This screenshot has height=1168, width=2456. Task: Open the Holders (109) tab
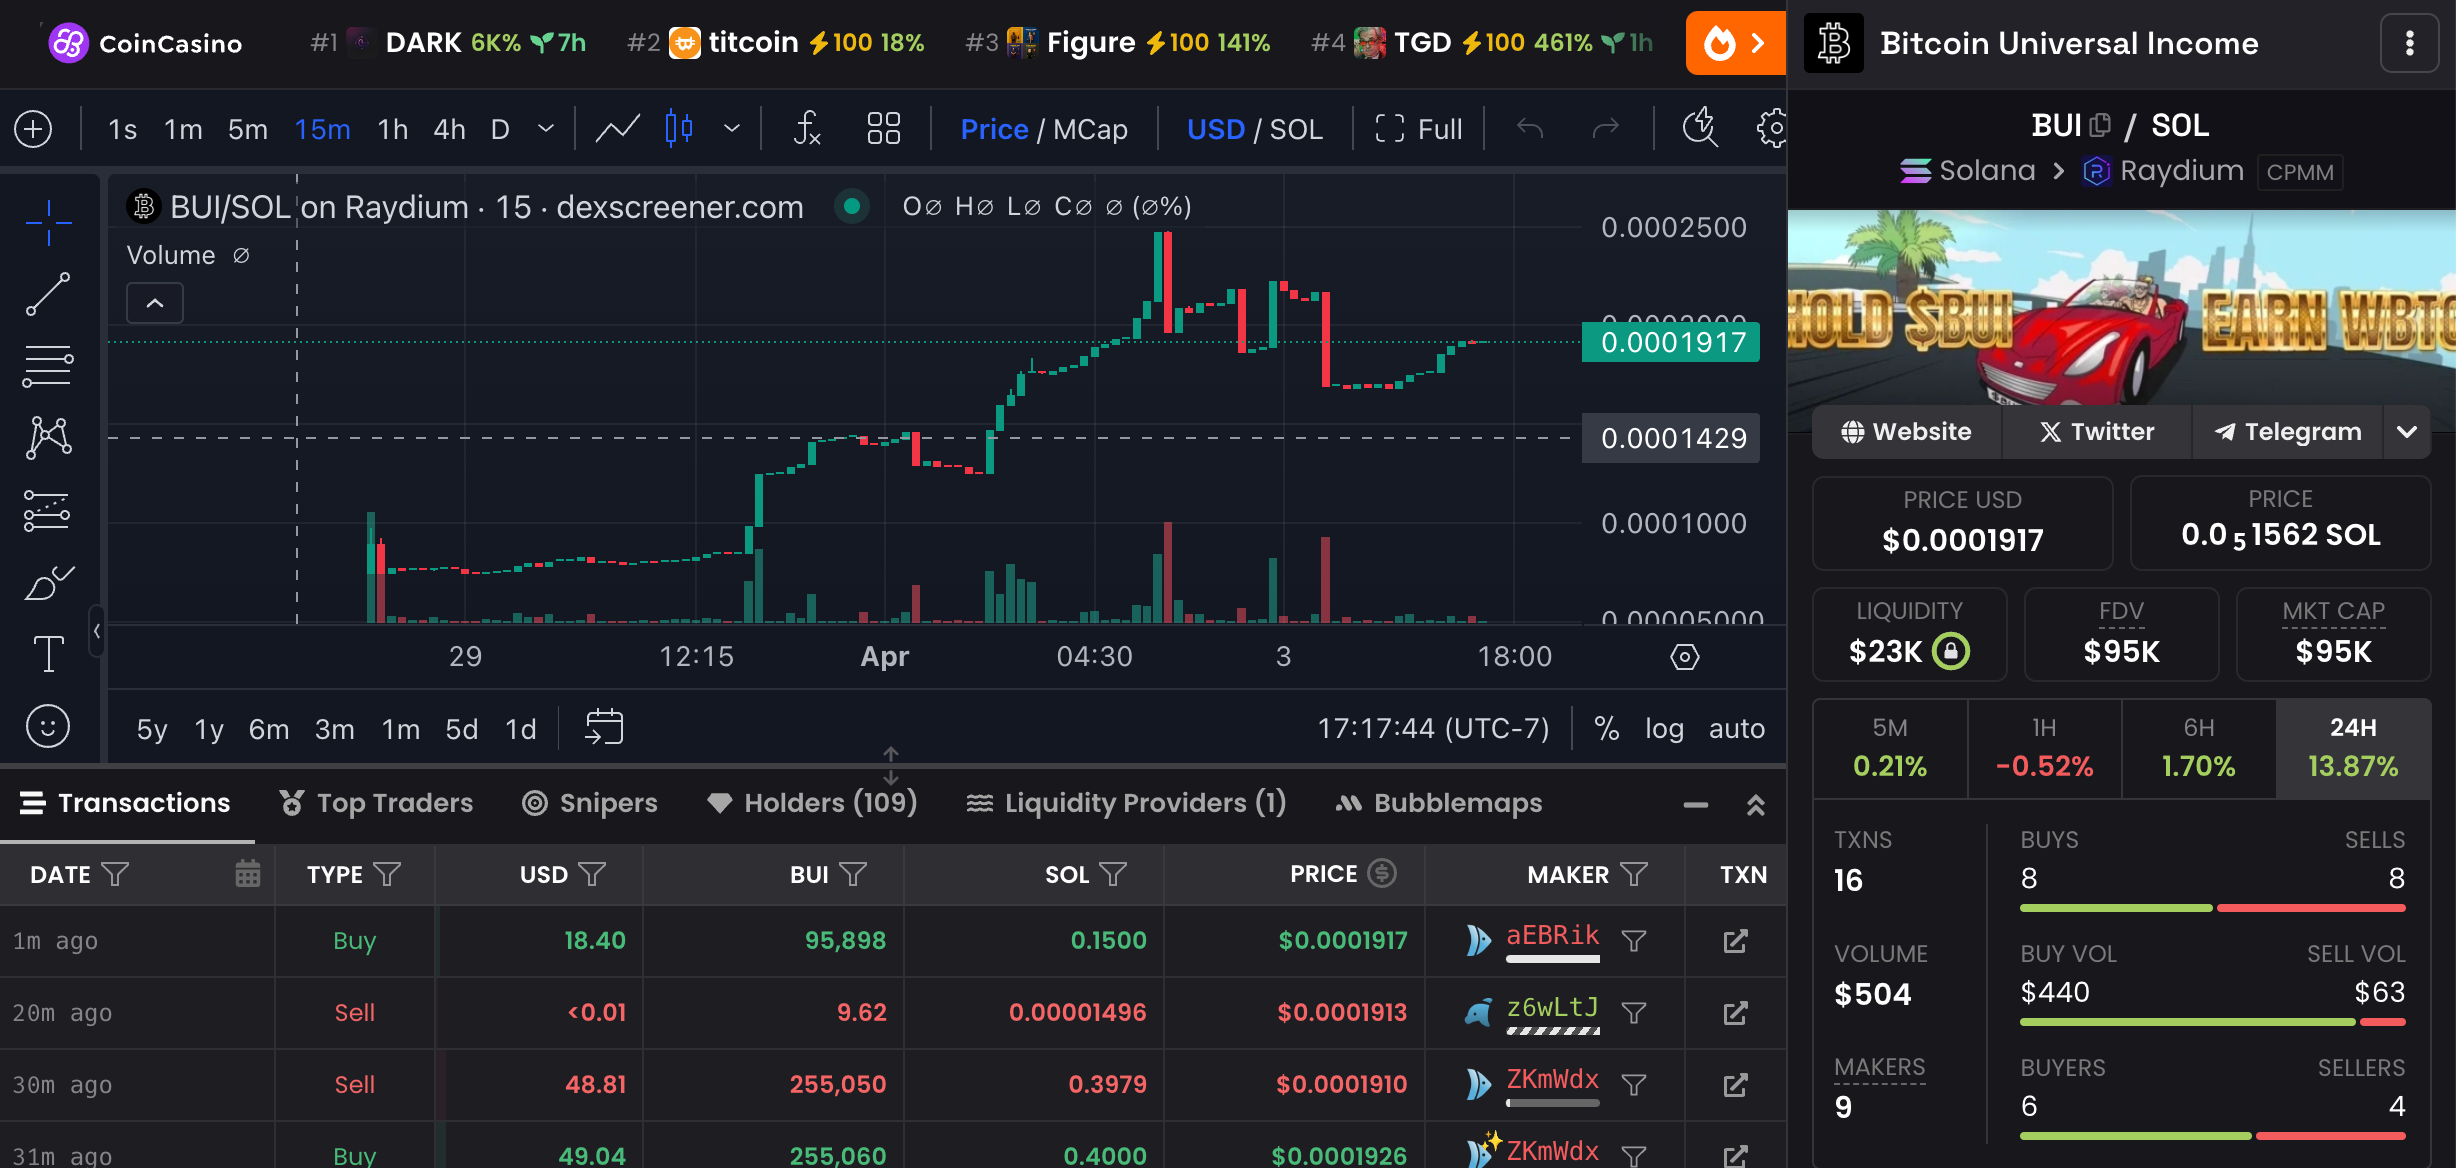coord(812,803)
